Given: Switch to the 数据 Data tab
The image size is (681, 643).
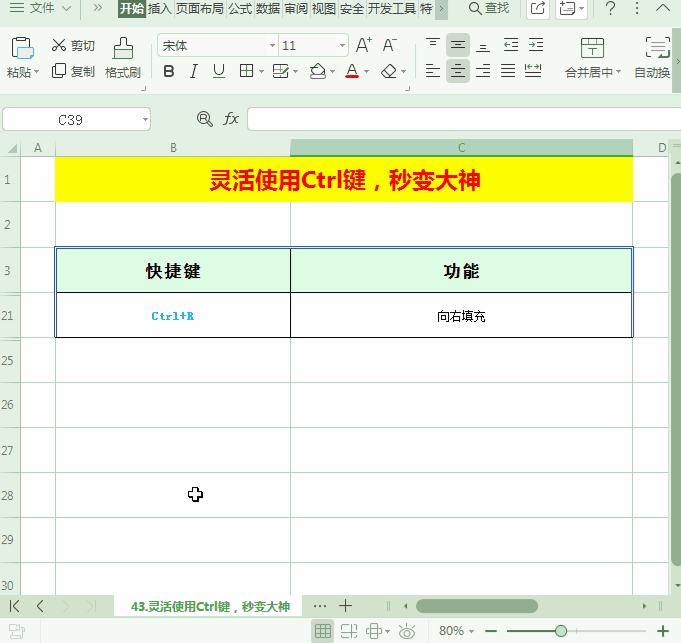Looking at the screenshot, I should click(268, 9).
